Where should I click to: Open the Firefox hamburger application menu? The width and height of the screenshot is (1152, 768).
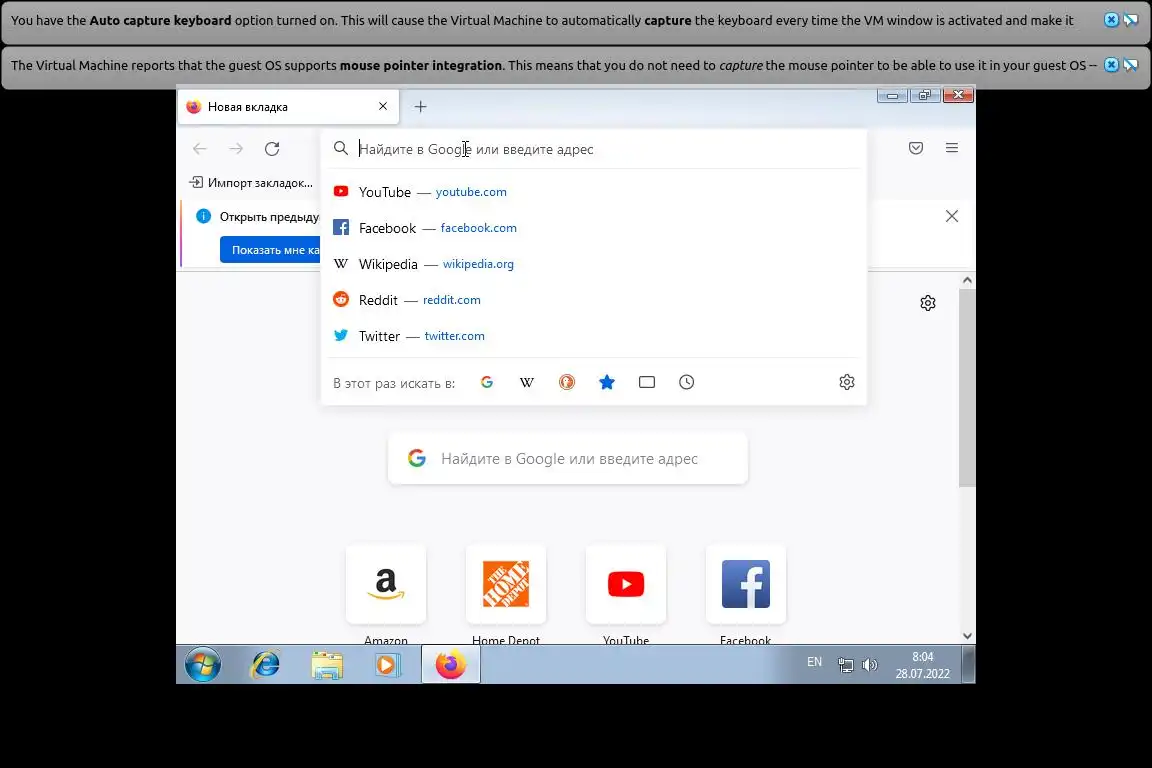pos(951,148)
